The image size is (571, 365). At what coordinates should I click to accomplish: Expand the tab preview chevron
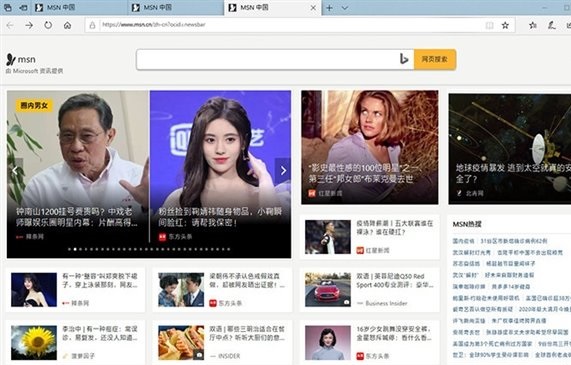(x=344, y=8)
